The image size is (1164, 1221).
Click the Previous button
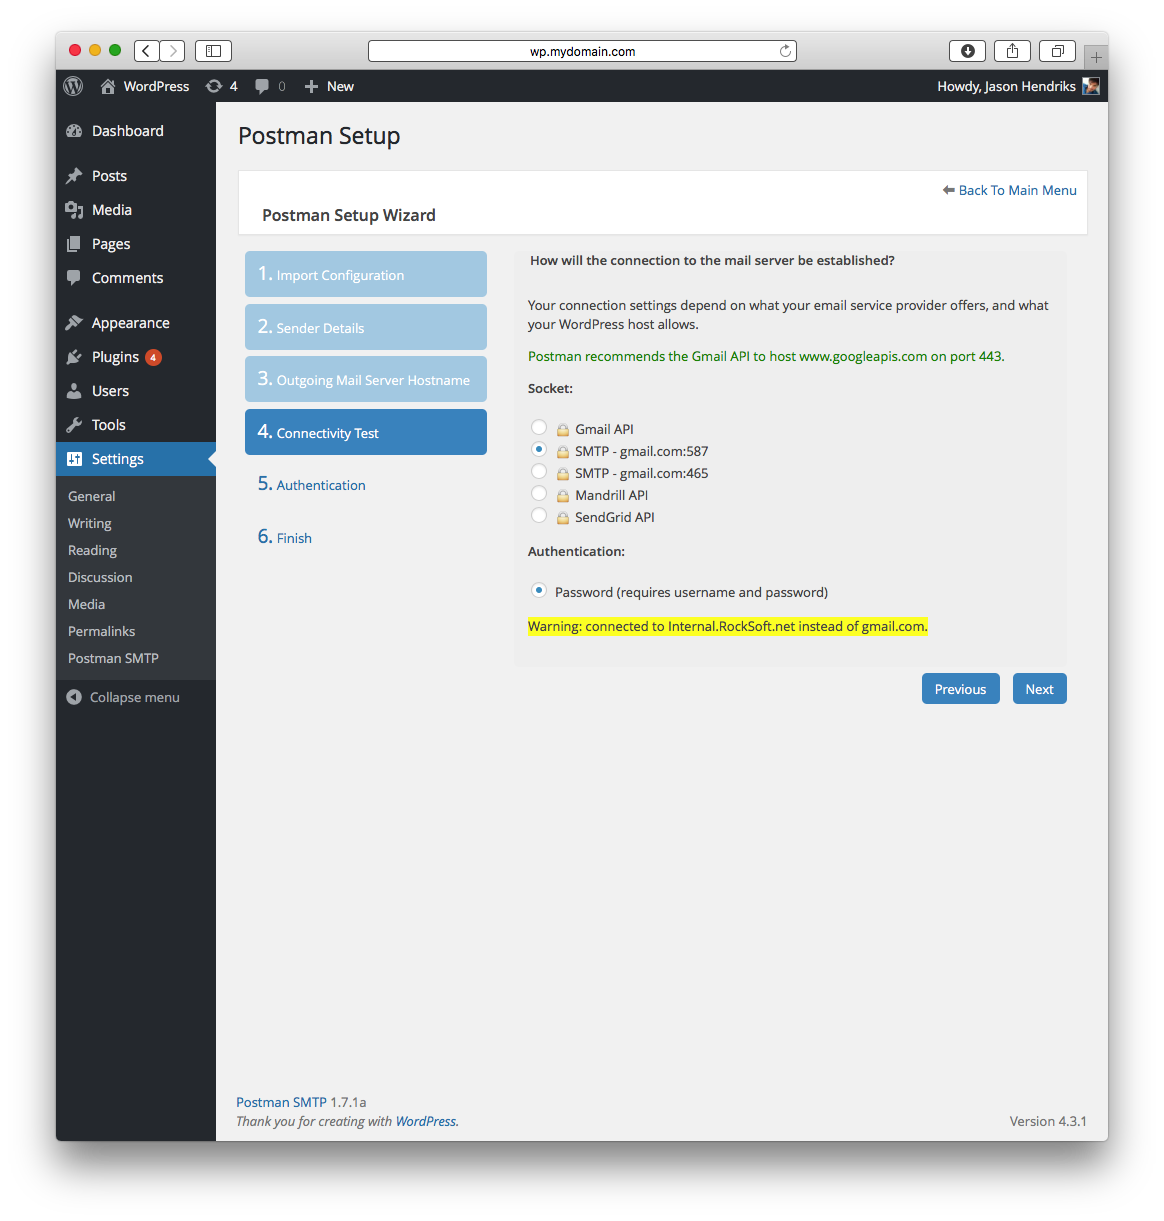pos(960,689)
